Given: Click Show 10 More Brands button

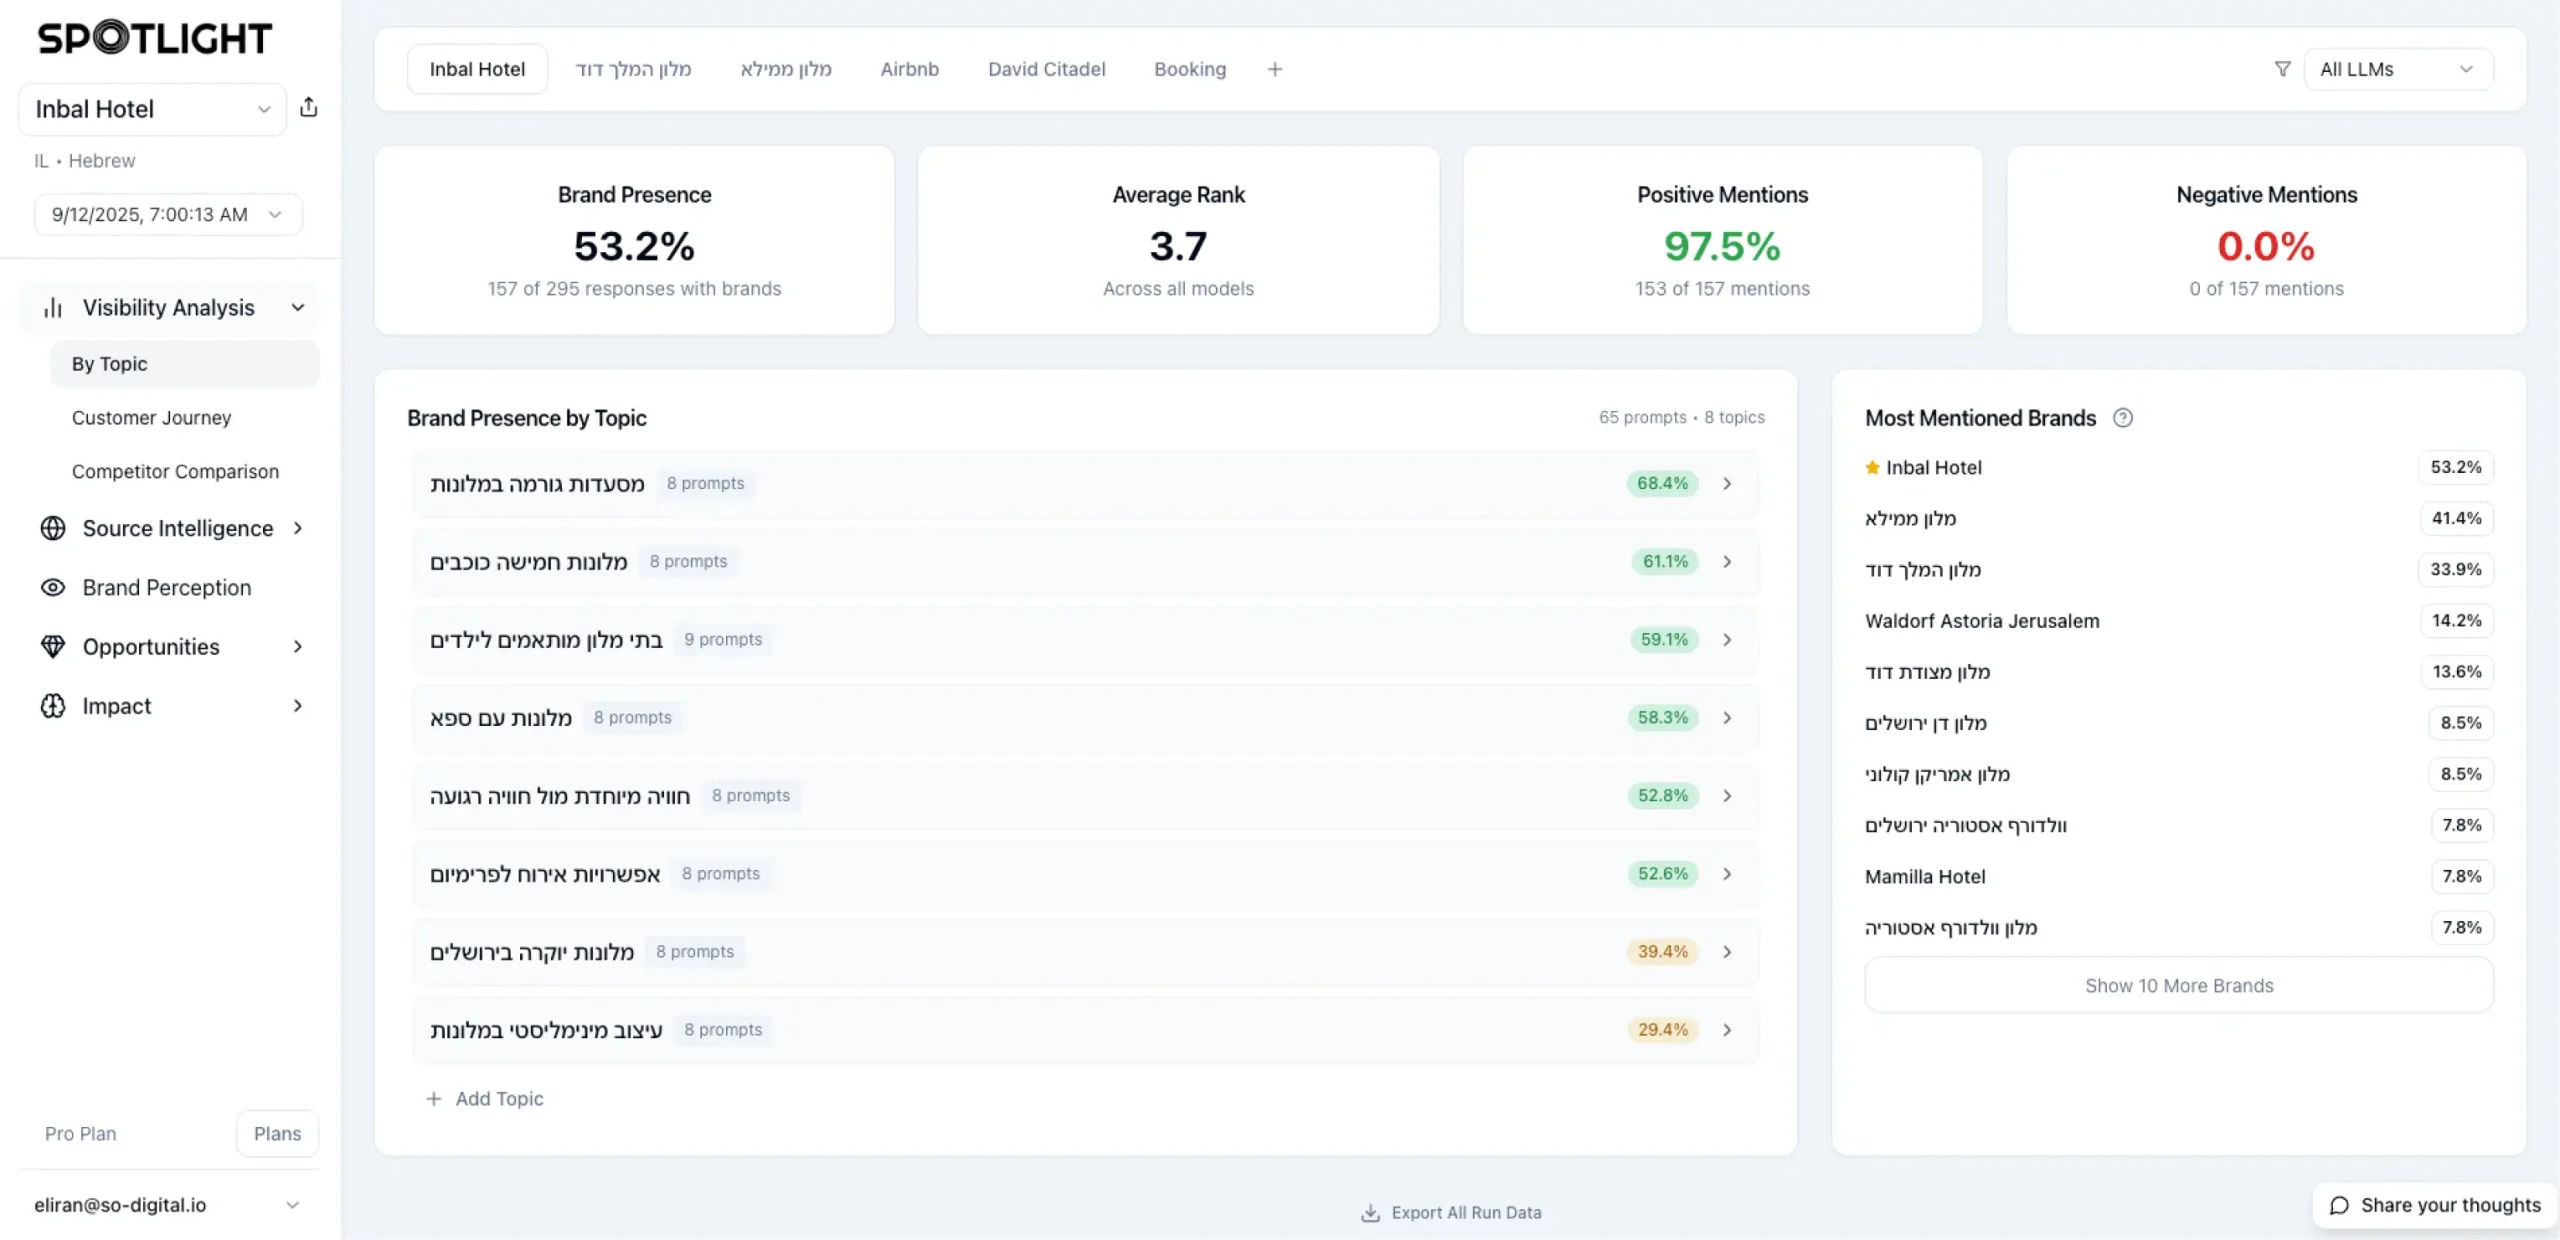Looking at the screenshot, I should tap(2178, 986).
